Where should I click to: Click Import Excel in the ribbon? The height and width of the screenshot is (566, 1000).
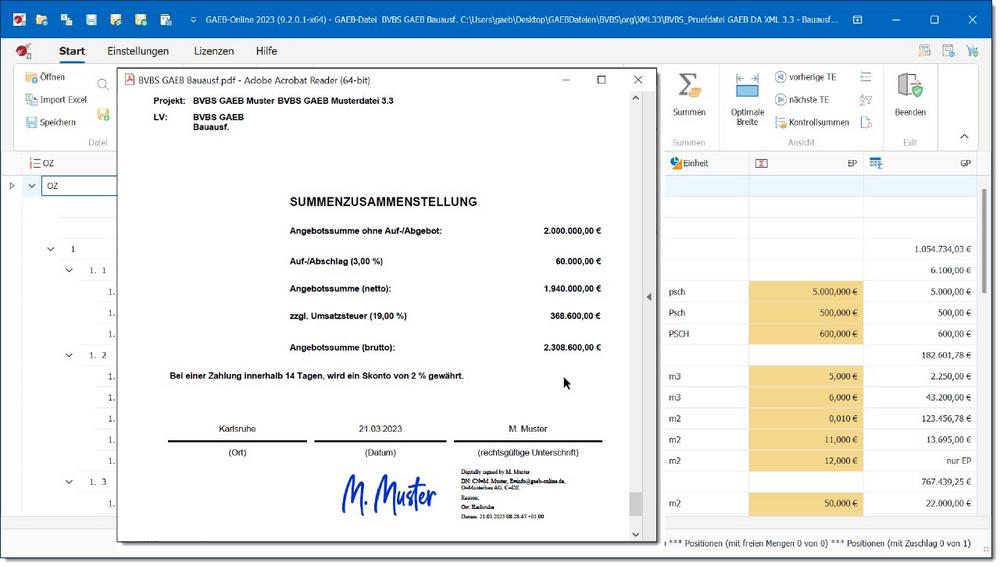[56, 100]
